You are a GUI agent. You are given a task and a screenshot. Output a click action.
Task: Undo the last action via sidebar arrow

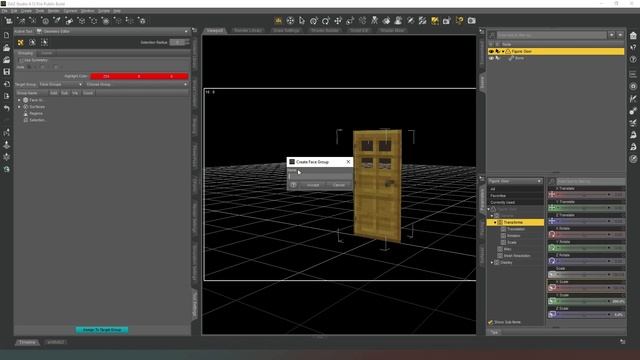tap(7, 108)
